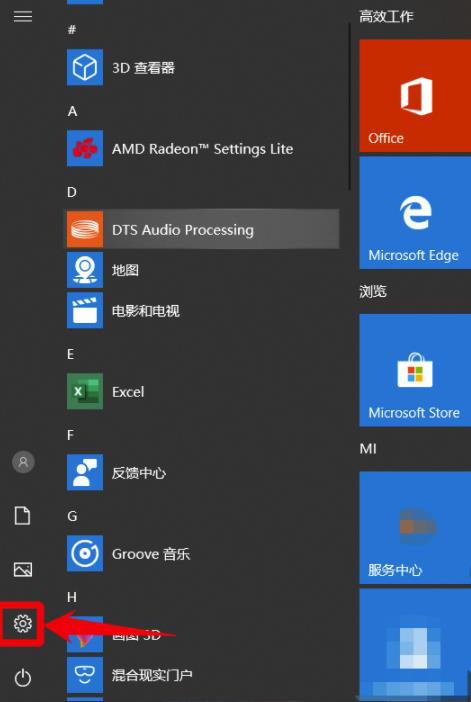This screenshot has height=702, width=471.
Task: Click the 服务中心 tile
Action: click(415, 527)
